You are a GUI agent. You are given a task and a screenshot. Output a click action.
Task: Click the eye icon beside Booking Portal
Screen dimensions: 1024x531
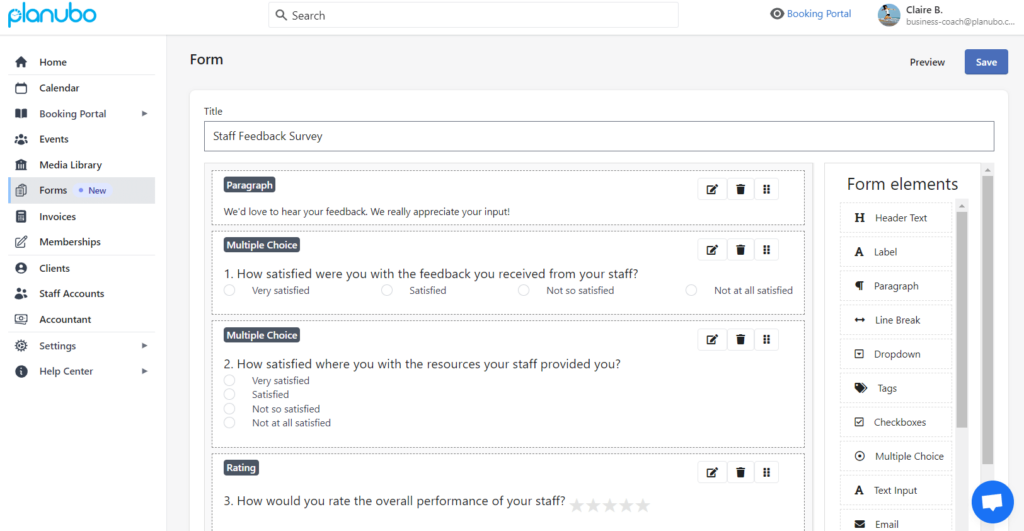[777, 14]
